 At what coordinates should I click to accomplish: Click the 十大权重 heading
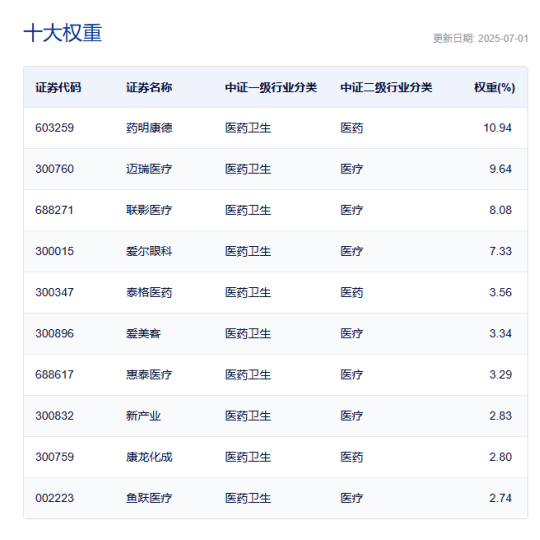(x=63, y=33)
